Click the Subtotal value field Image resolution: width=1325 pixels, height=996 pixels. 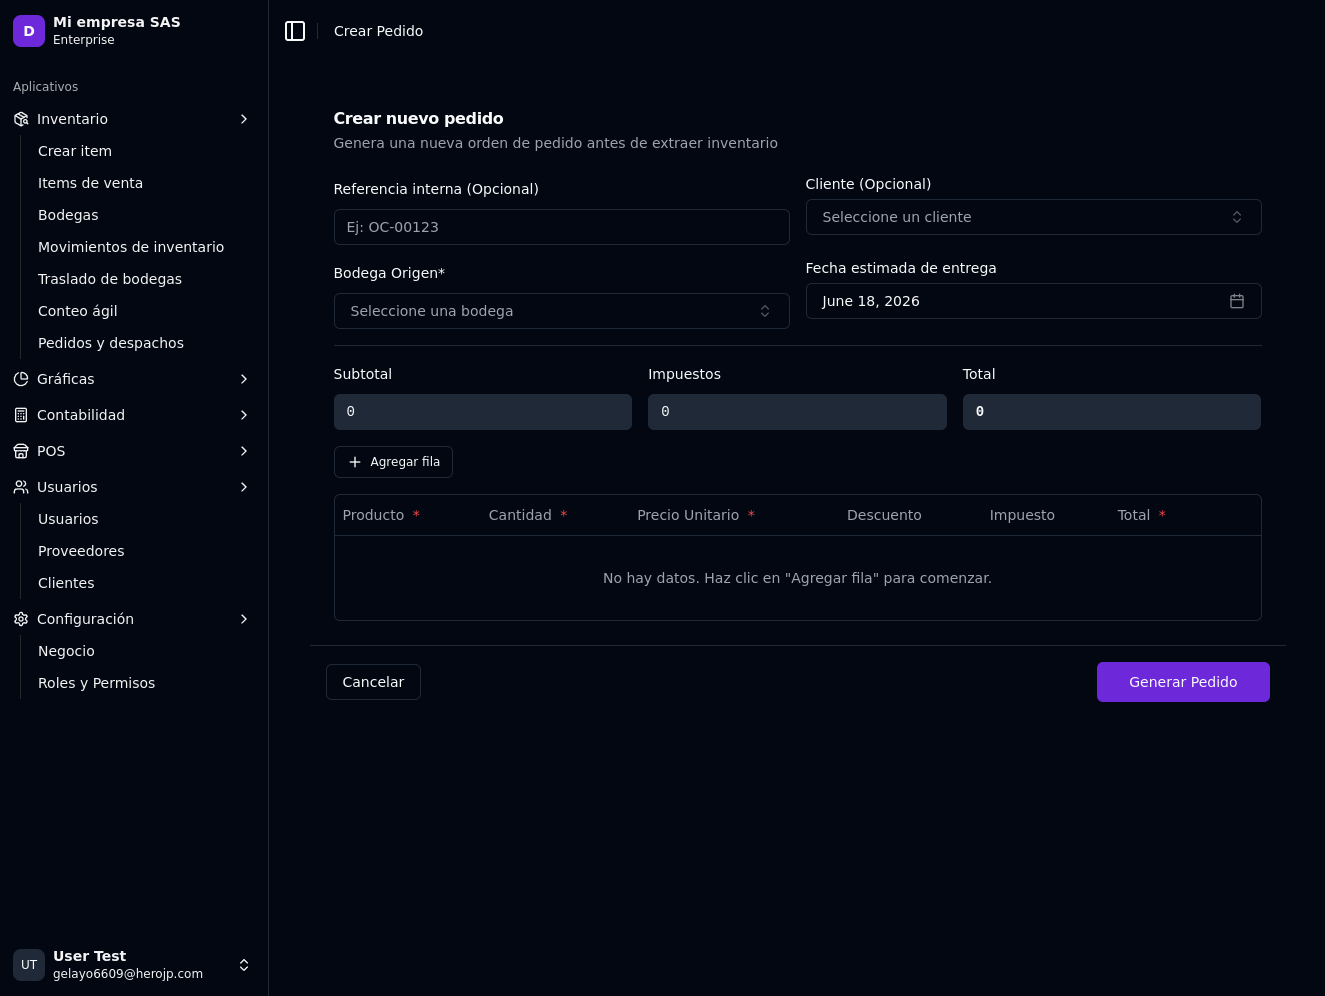(x=483, y=412)
